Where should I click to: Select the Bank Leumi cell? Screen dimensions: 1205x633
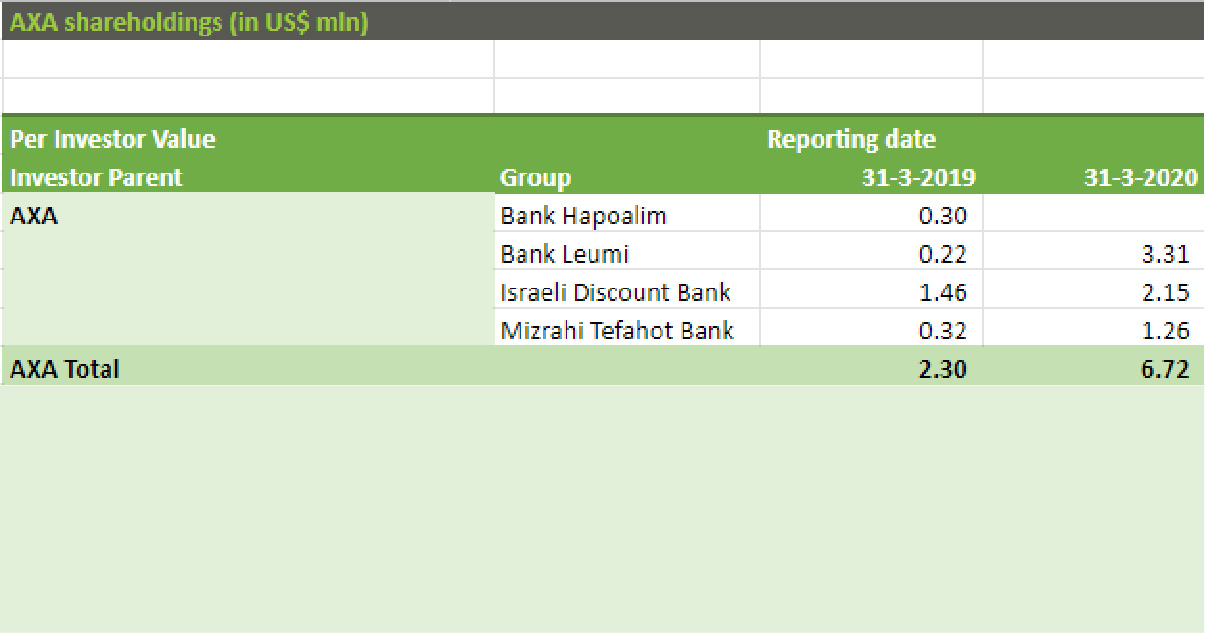tap(627, 253)
